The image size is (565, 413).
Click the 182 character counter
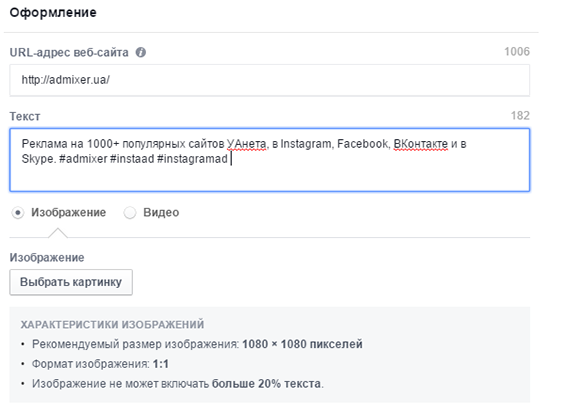point(520,116)
